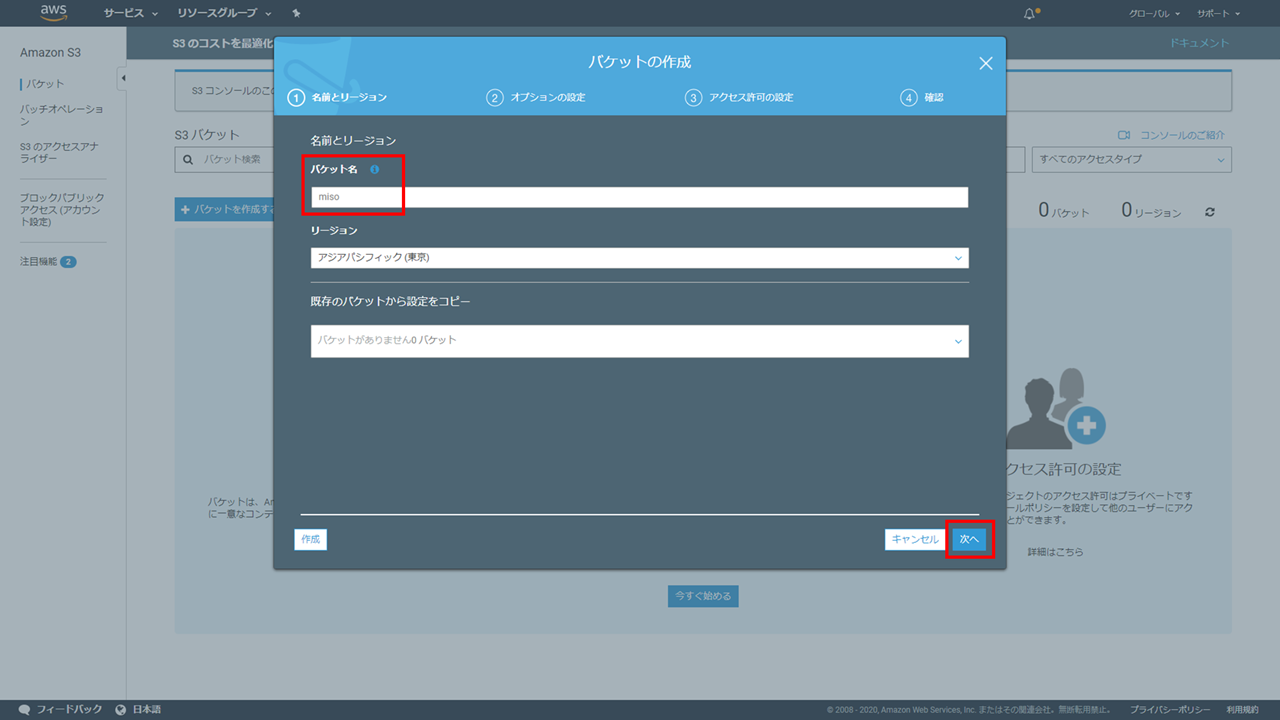Viewport: 1280px width, 720px height.
Task: Open the リージョン dropdown アジアパシフィック (東京)
Action: [x=639, y=258]
